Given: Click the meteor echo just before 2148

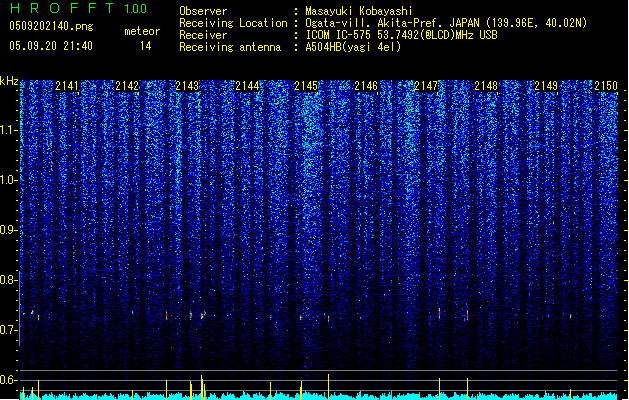Looking at the screenshot, I should click(467, 315).
